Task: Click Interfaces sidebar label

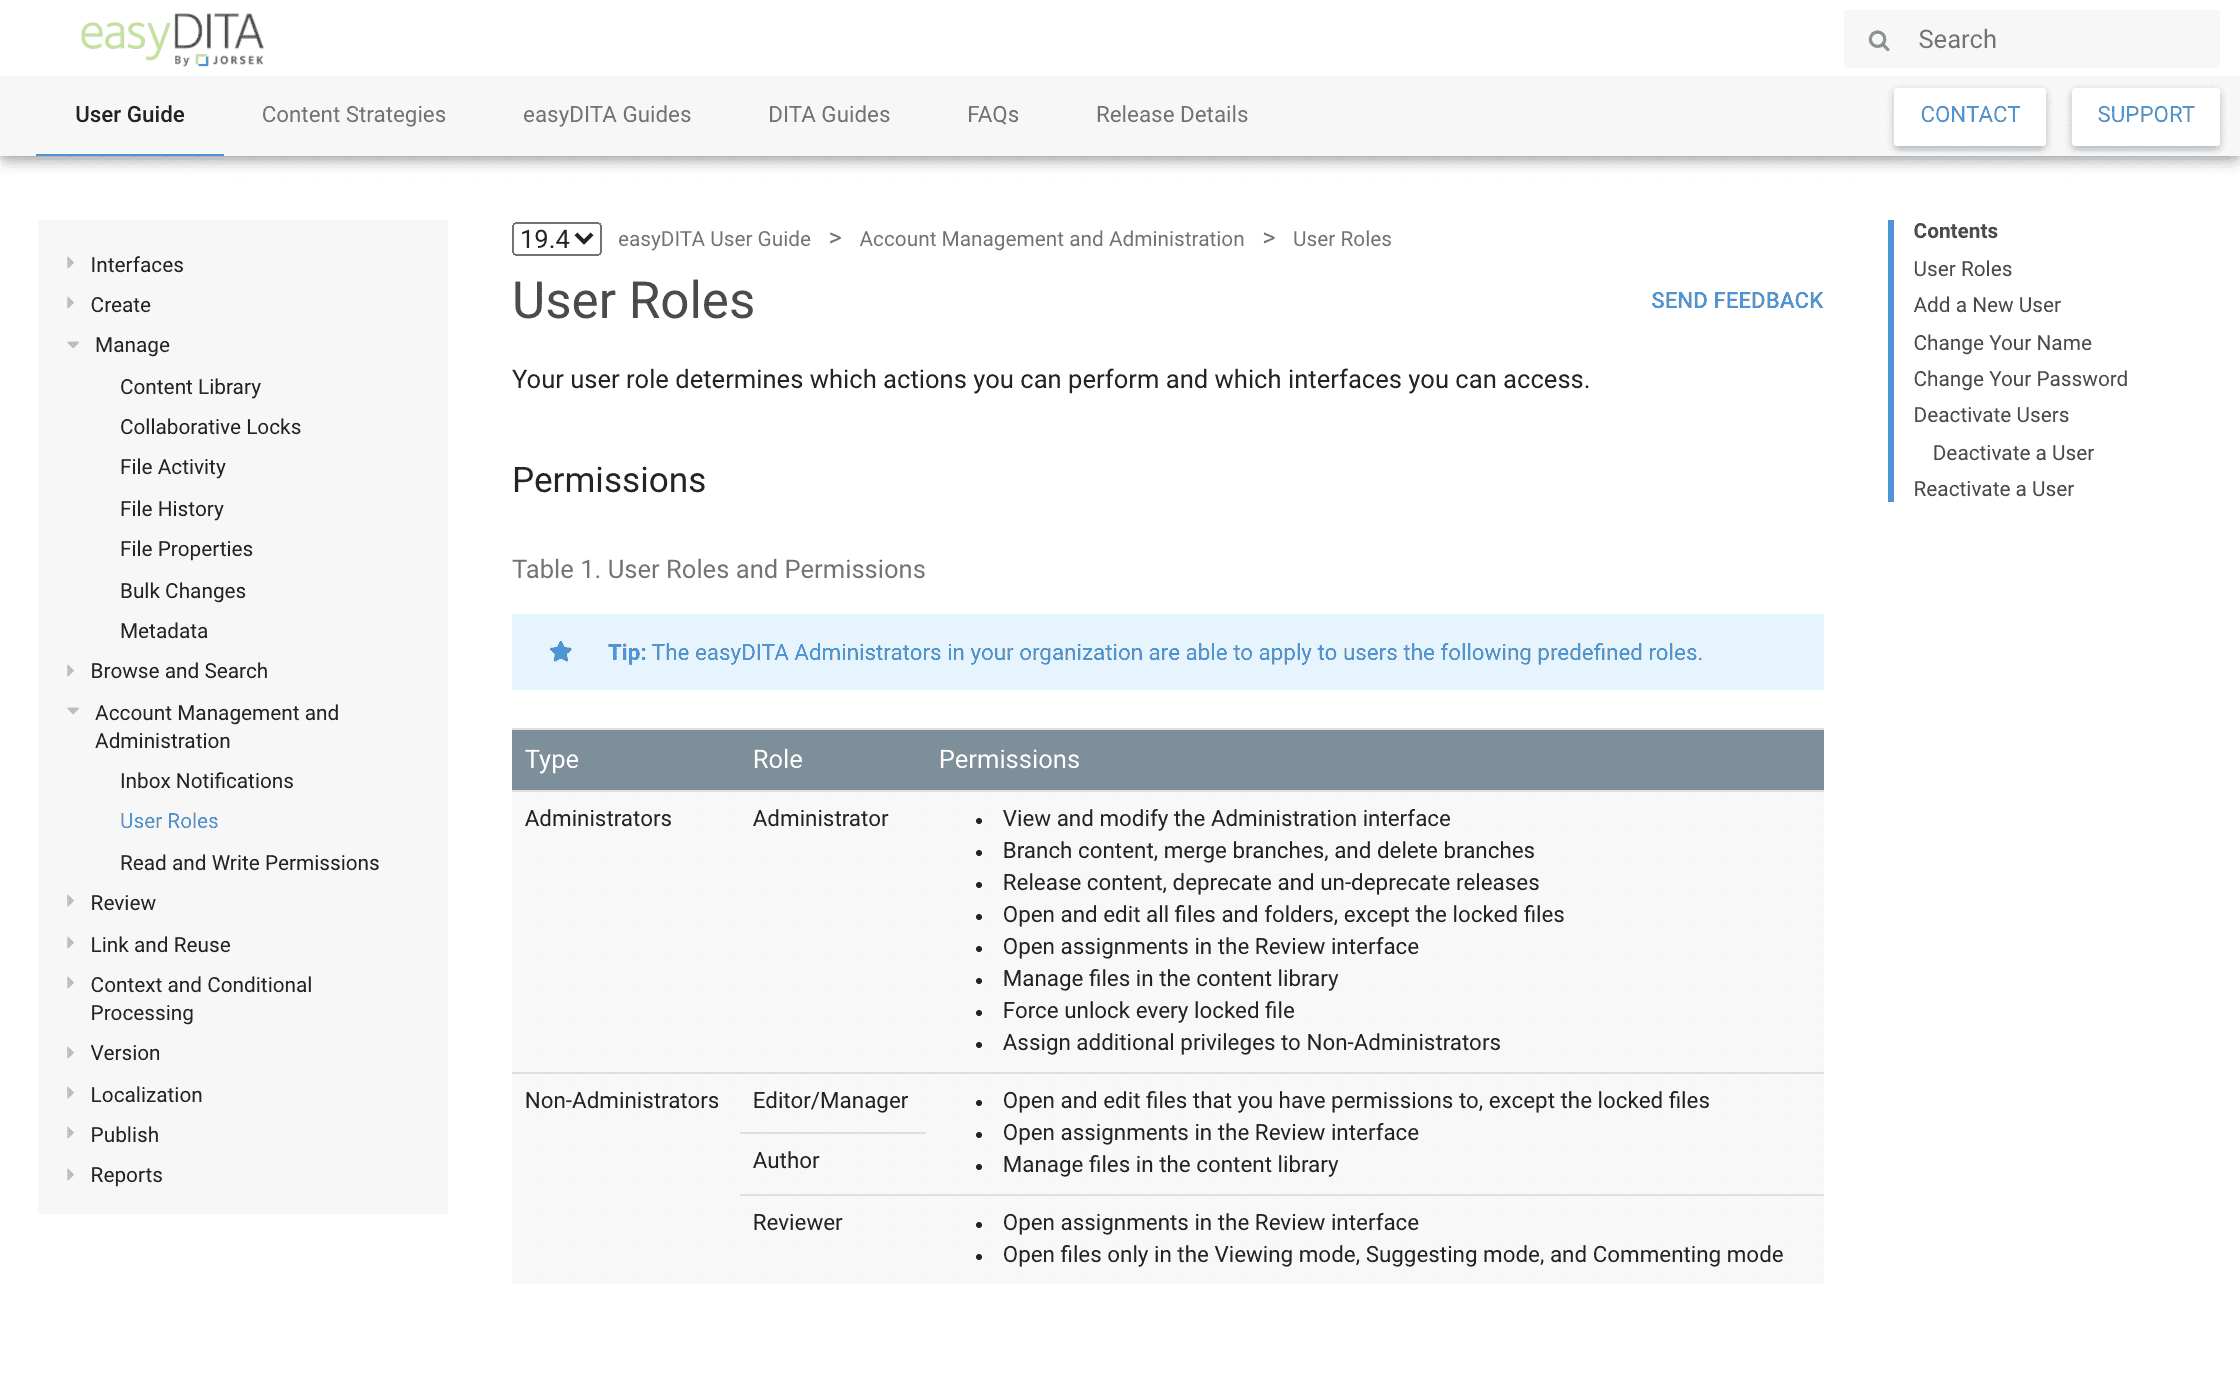Action: point(137,265)
